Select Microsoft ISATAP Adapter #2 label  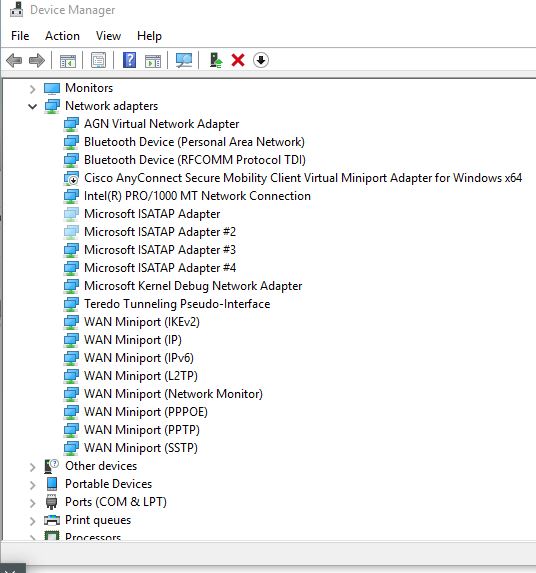pos(160,232)
